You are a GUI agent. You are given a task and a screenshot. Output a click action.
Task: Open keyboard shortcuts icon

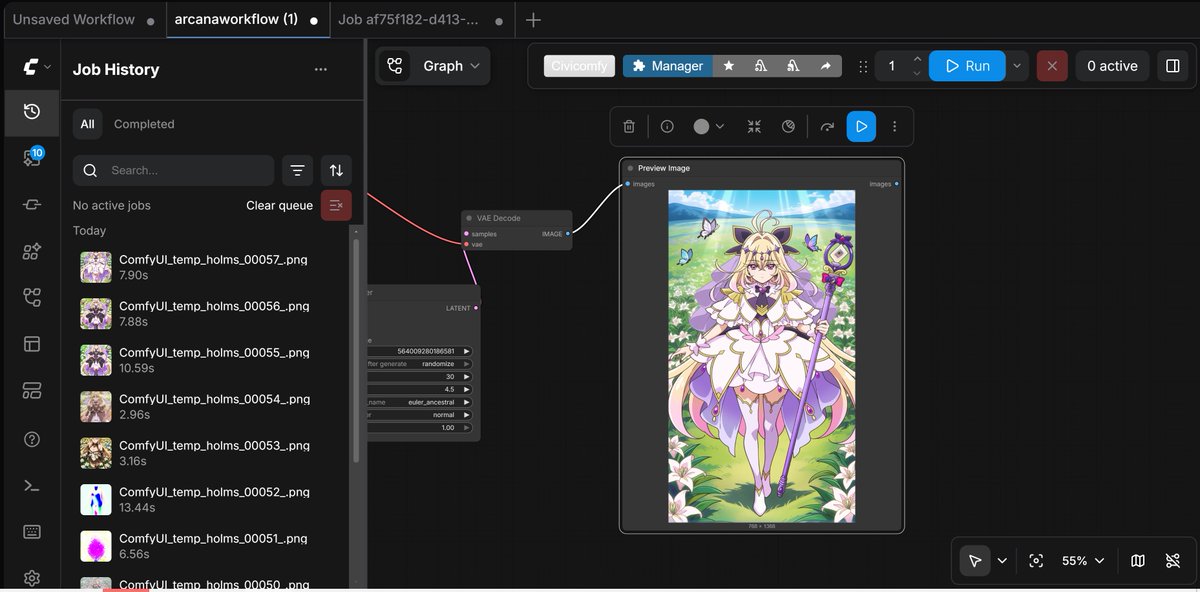(32, 532)
